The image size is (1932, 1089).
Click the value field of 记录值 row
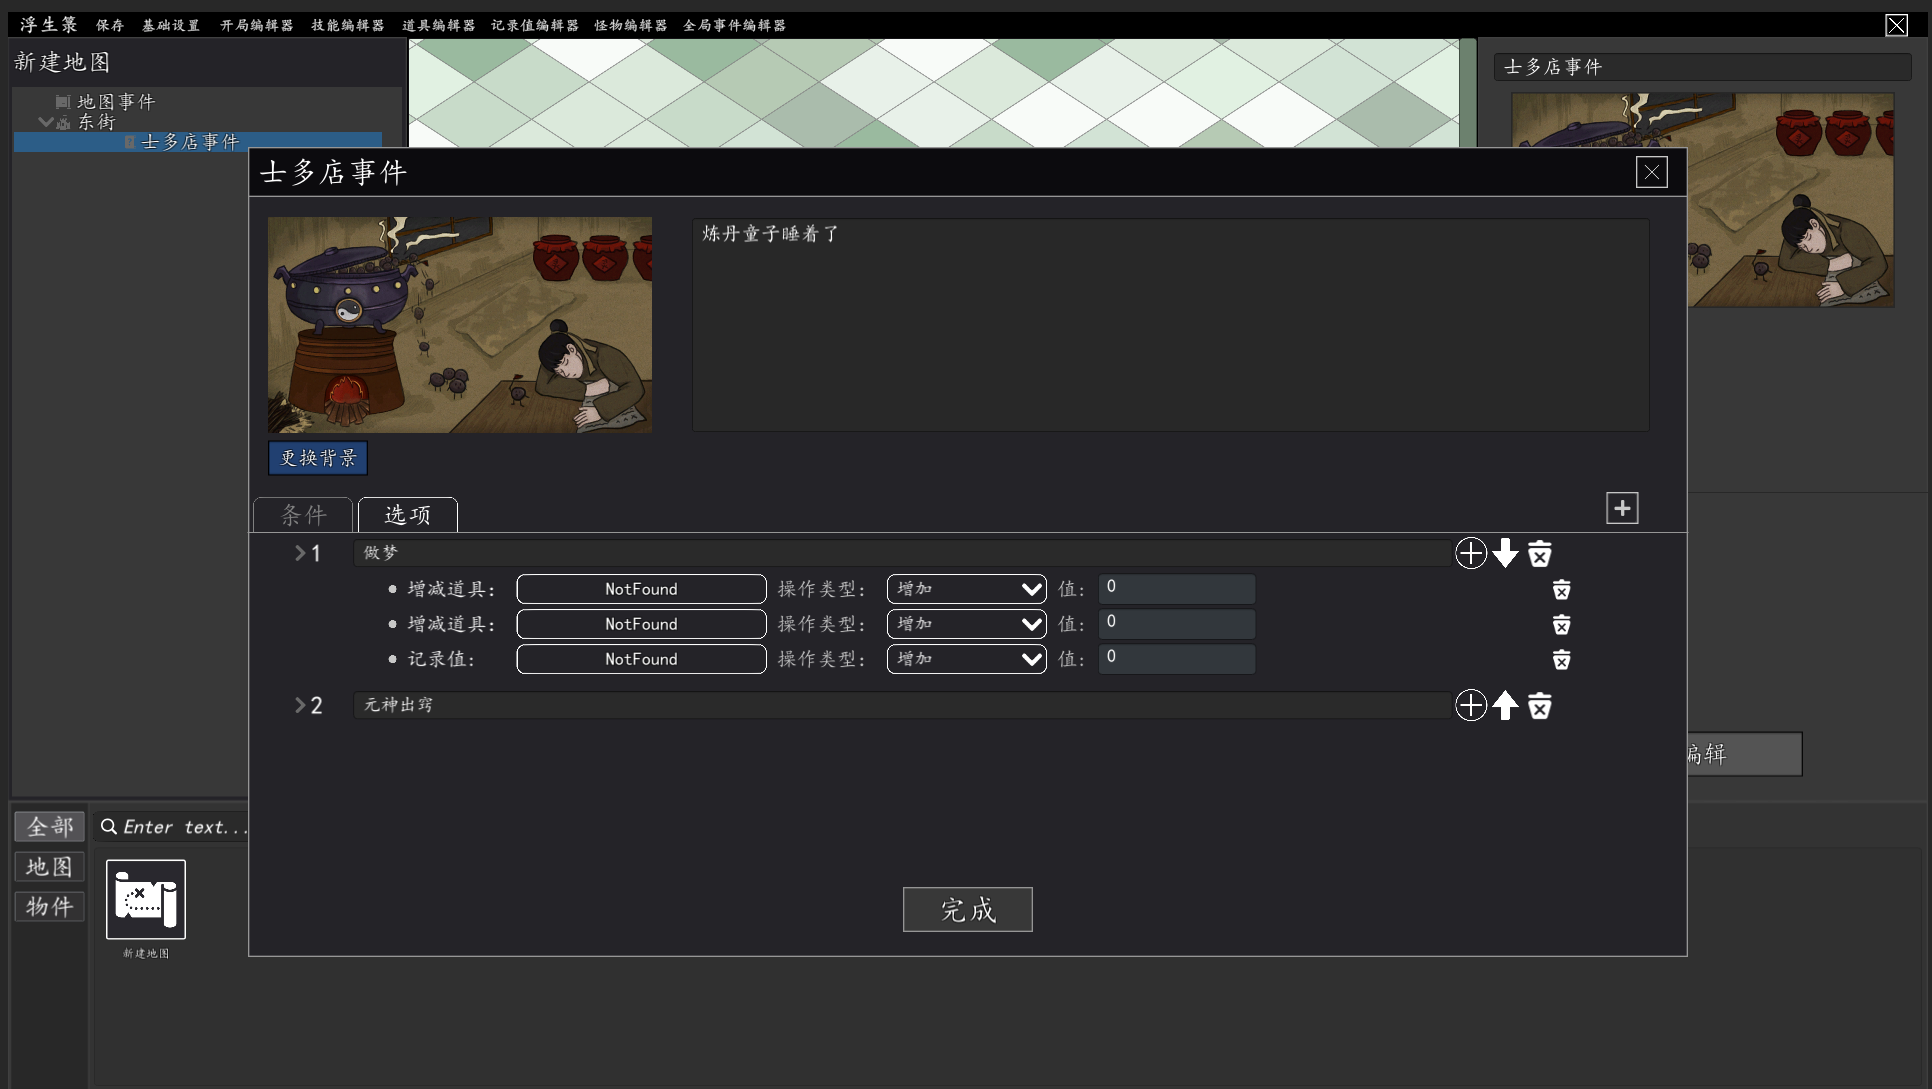click(x=1176, y=659)
